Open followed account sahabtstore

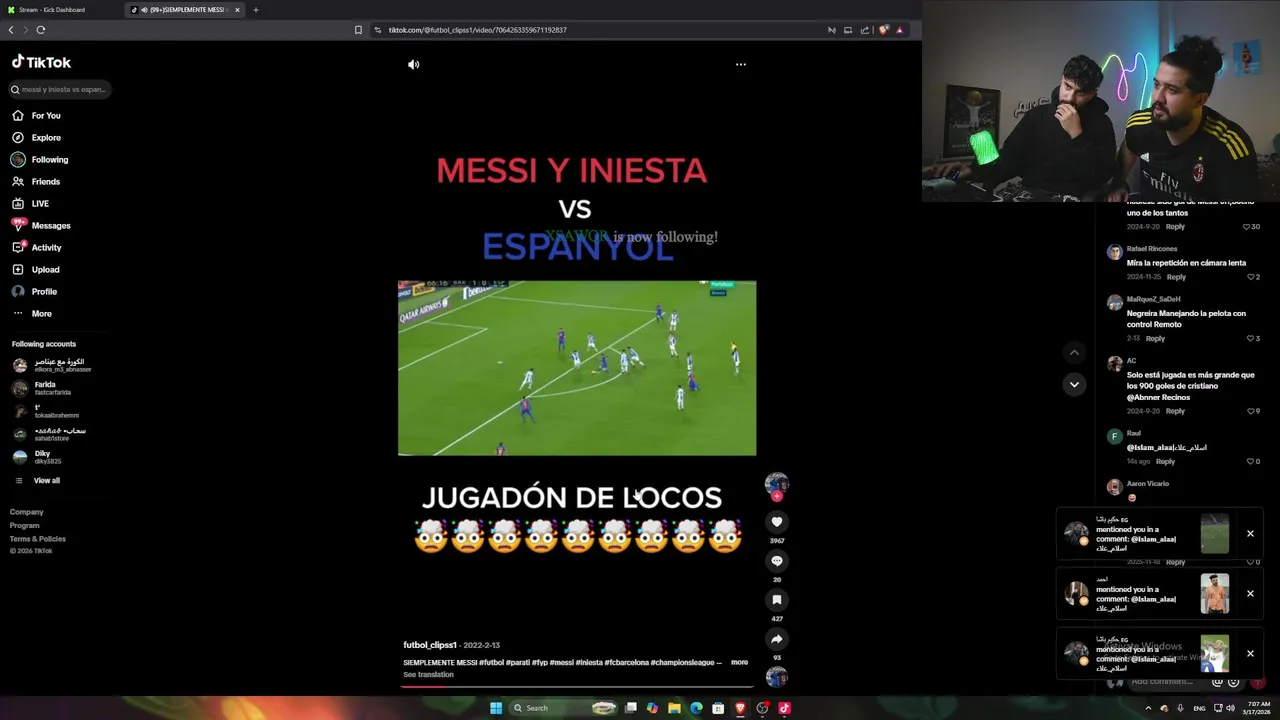[x=50, y=434]
